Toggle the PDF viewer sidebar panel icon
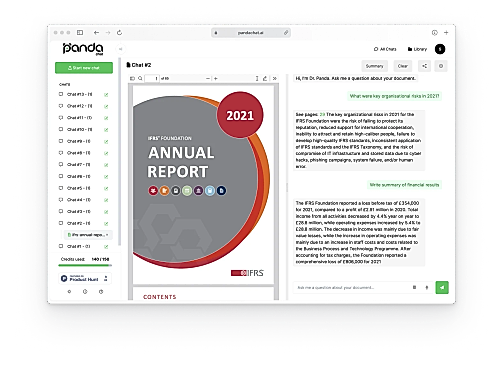This screenshot has height=368, width=503. coord(132,78)
